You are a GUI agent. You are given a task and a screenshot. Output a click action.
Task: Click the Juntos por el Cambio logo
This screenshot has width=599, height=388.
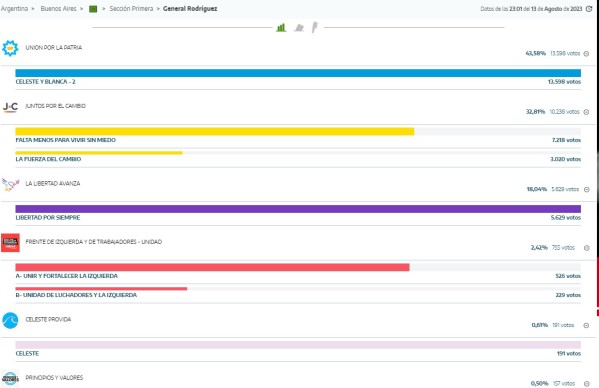click(x=10, y=107)
